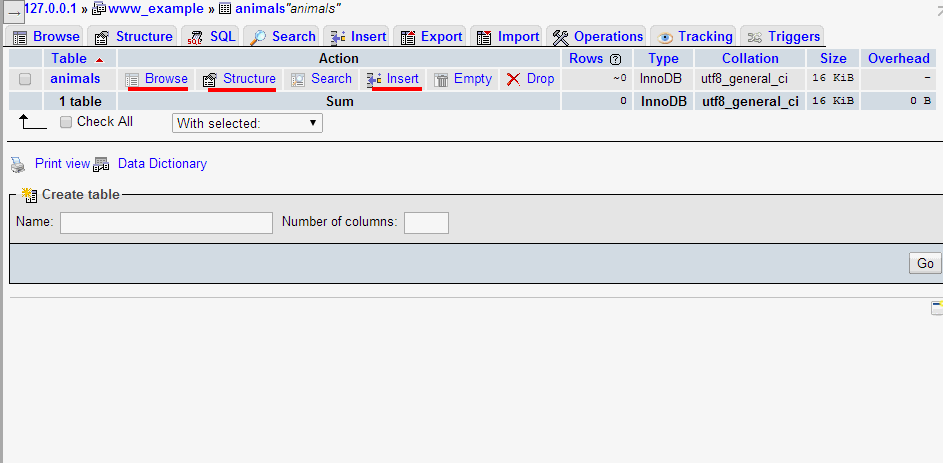Click Search in the animals row
The image size is (943, 463).
coord(331,79)
